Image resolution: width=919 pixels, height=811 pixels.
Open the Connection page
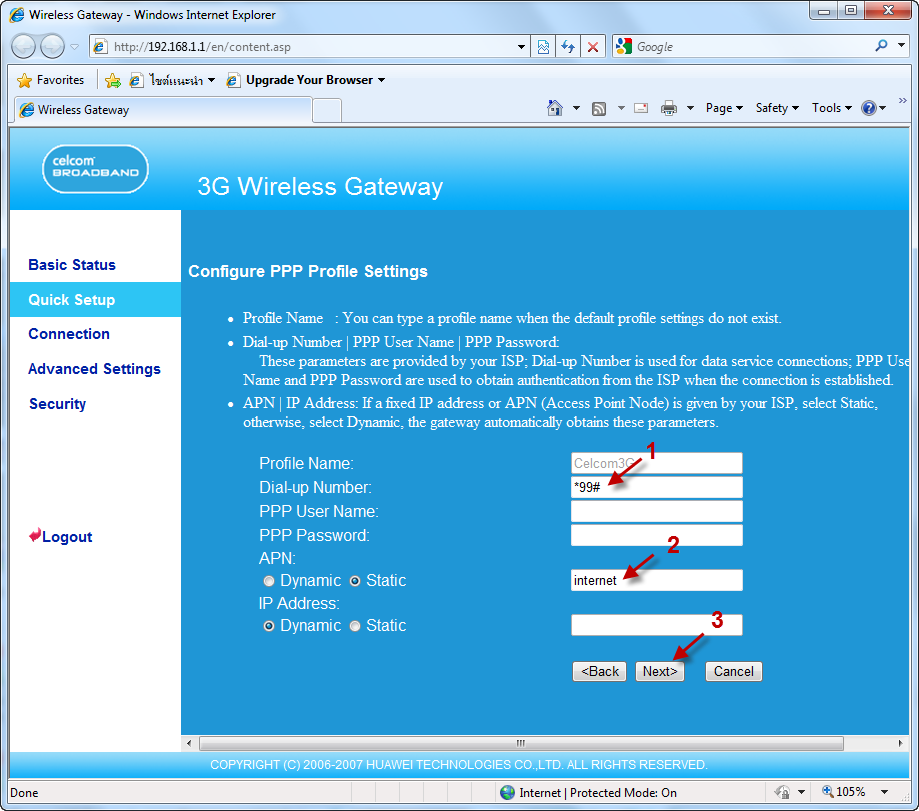(69, 334)
